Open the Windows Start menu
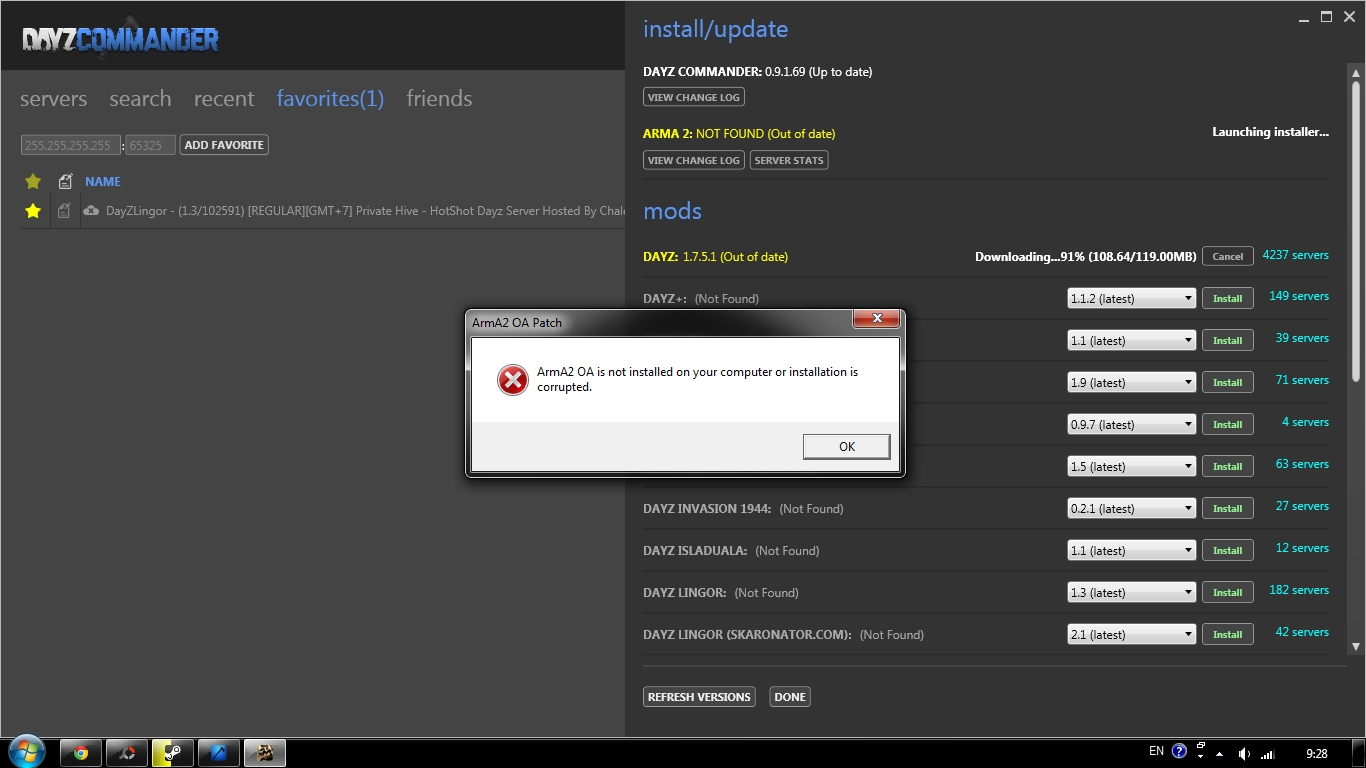1366x768 pixels. (x=25, y=753)
